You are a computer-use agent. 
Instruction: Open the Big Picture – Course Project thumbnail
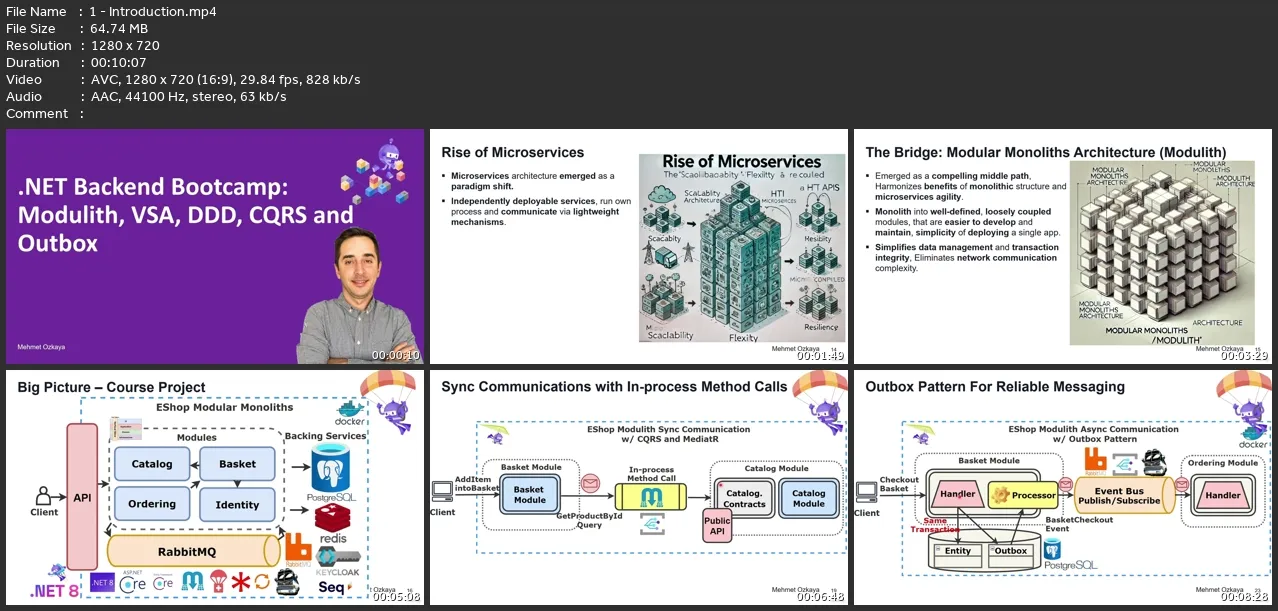[215, 487]
